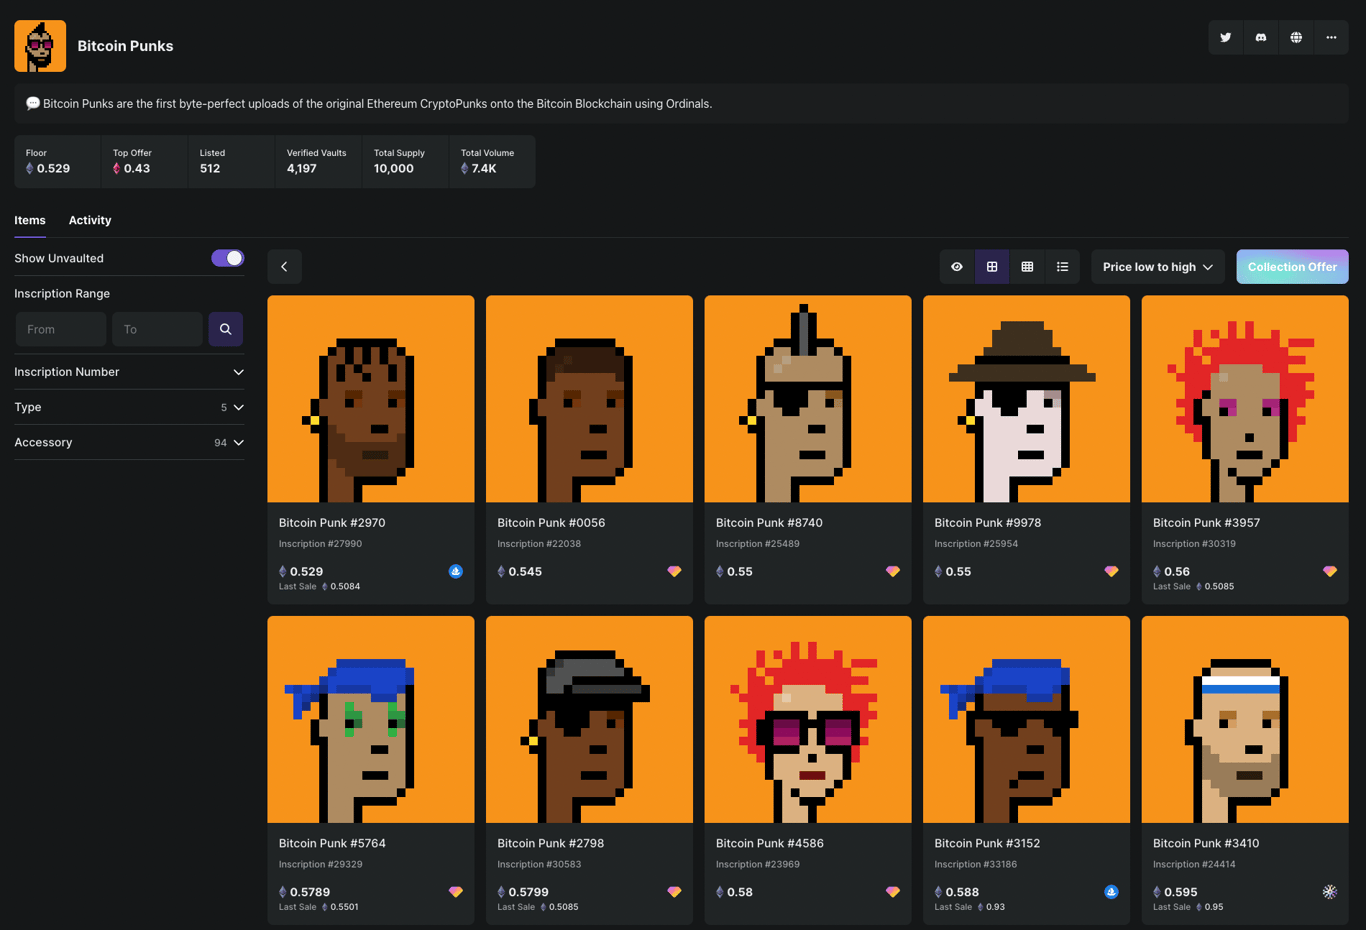
Task: Open Bitcoin Punk #4586 sunglasses image
Action: tap(808, 720)
